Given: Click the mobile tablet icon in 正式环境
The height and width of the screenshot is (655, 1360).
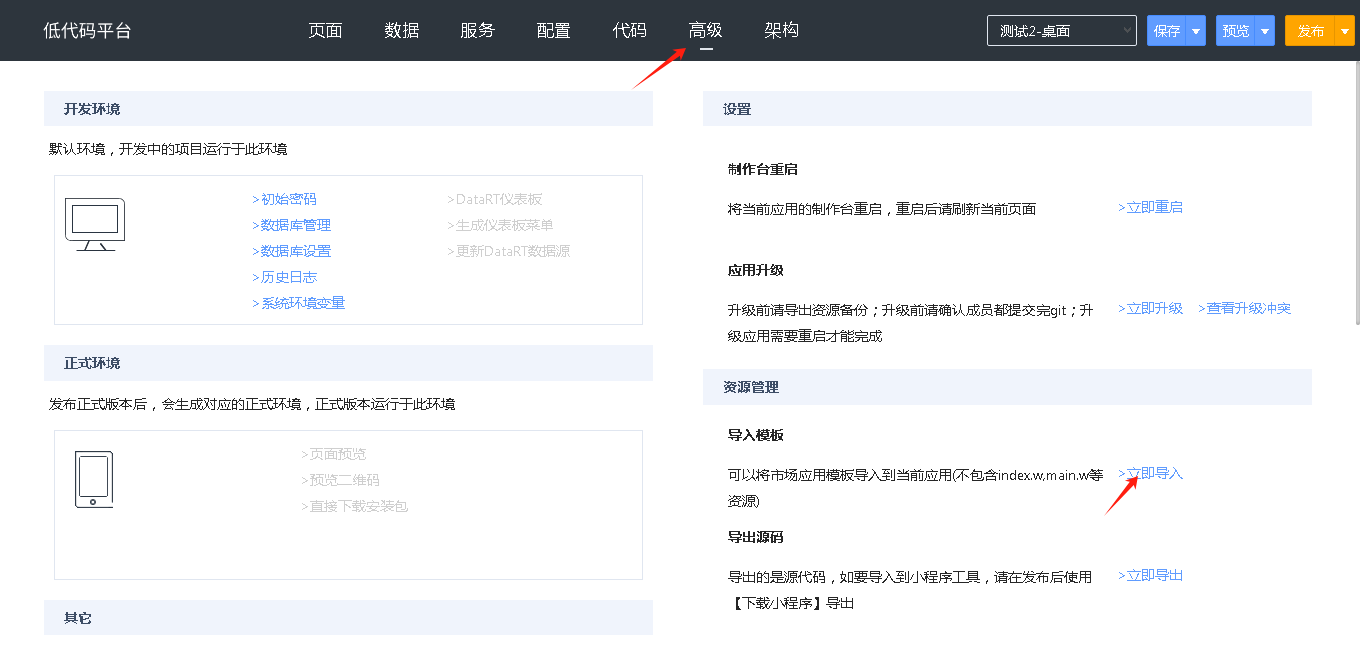Looking at the screenshot, I should [x=94, y=479].
